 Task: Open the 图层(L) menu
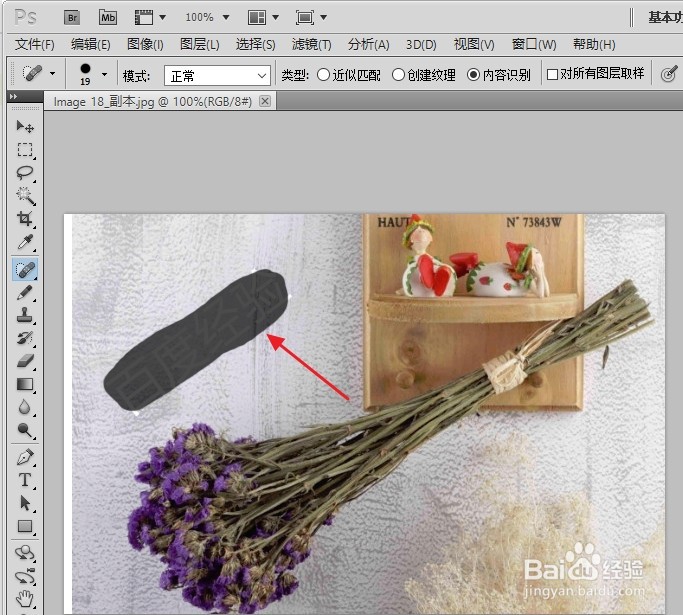pos(199,44)
